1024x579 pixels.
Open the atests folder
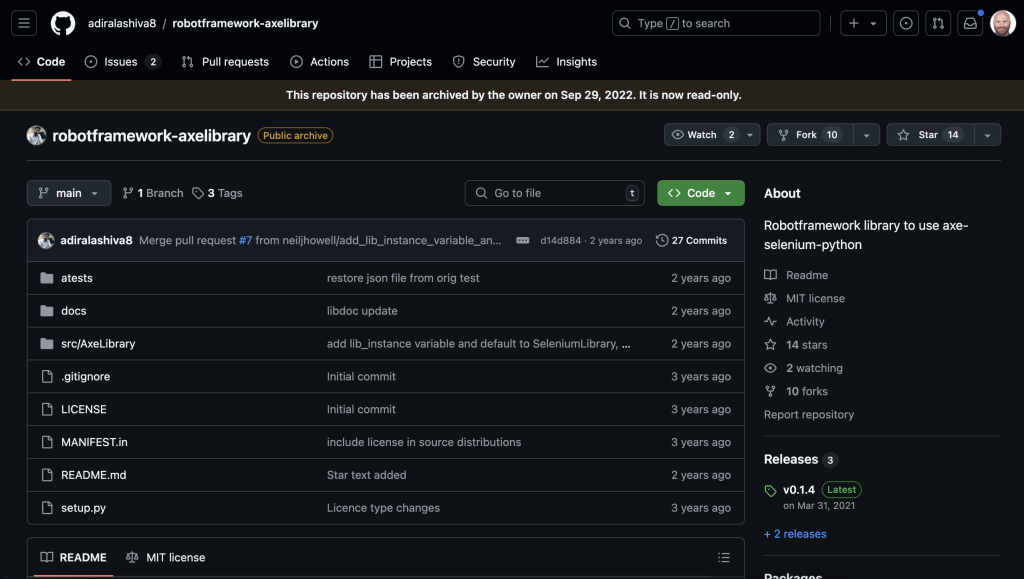pyautogui.click(x=76, y=278)
